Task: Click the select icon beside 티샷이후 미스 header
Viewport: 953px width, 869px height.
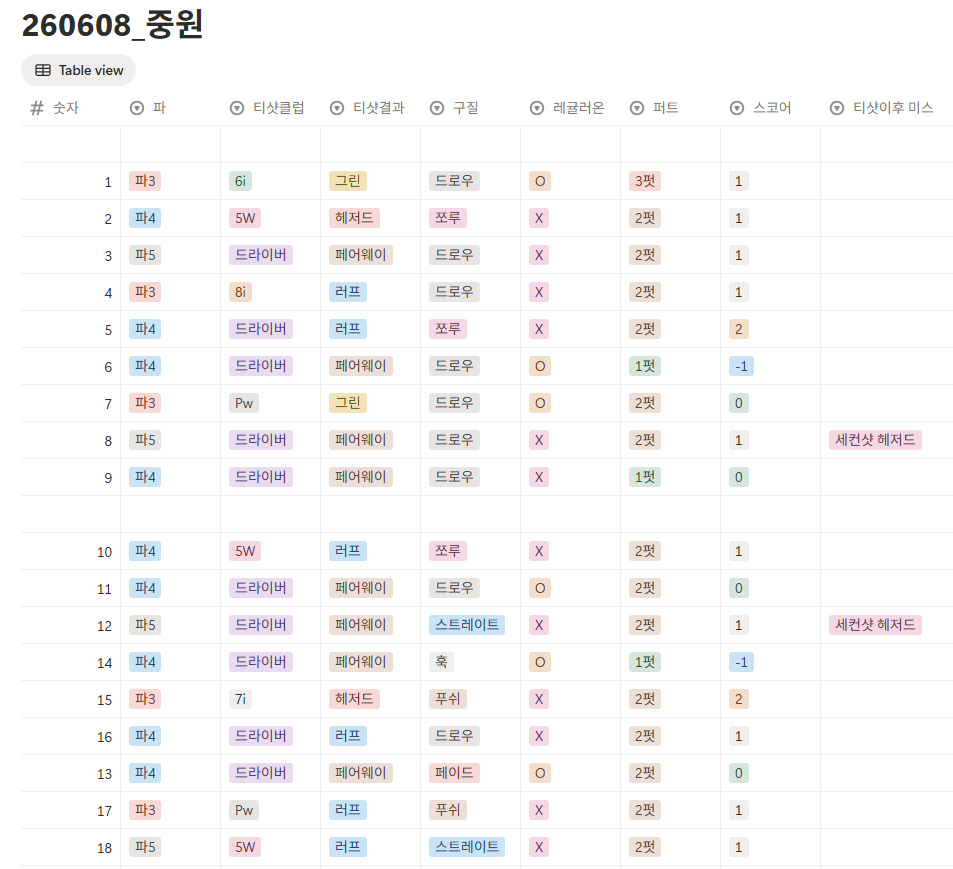Action: pos(837,108)
